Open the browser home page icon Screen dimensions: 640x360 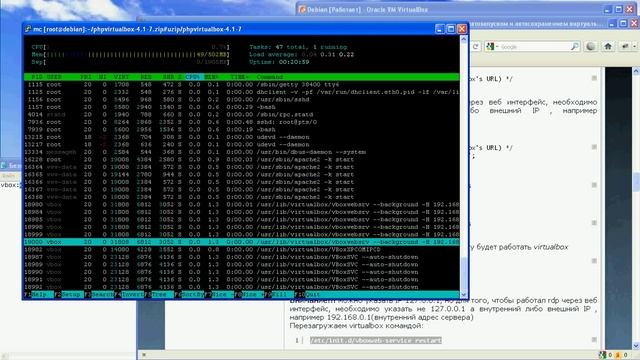608,47
